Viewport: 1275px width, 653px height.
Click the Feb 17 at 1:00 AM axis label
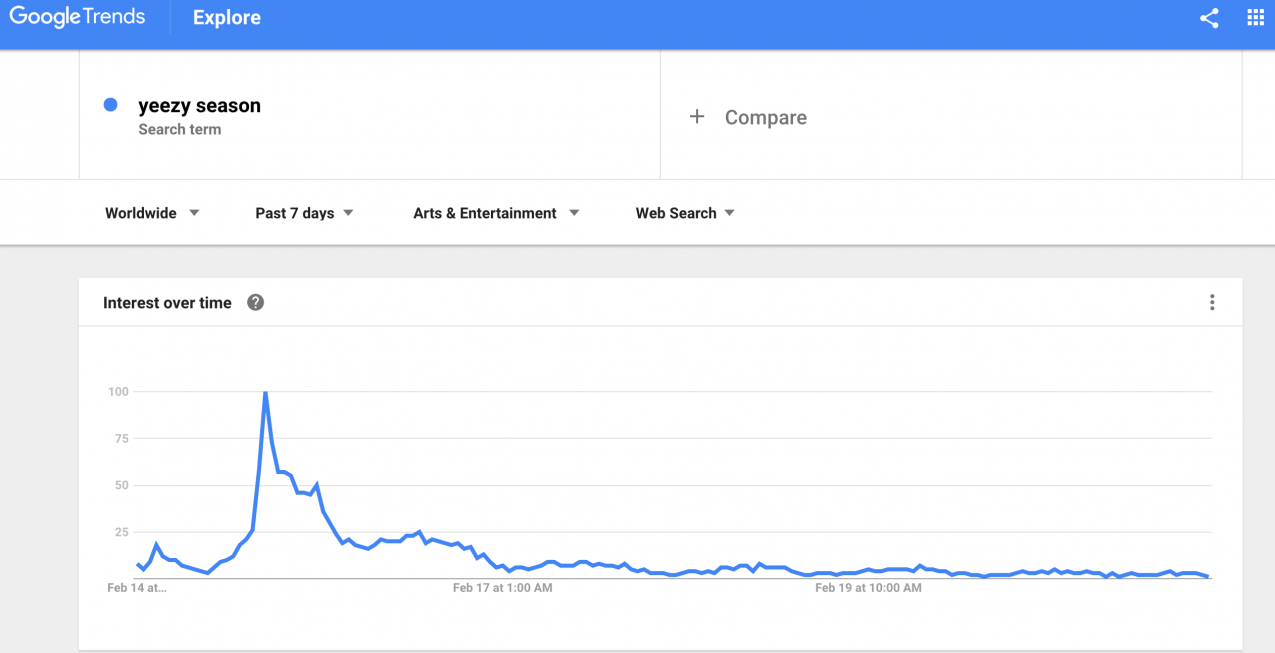(502, 588)
